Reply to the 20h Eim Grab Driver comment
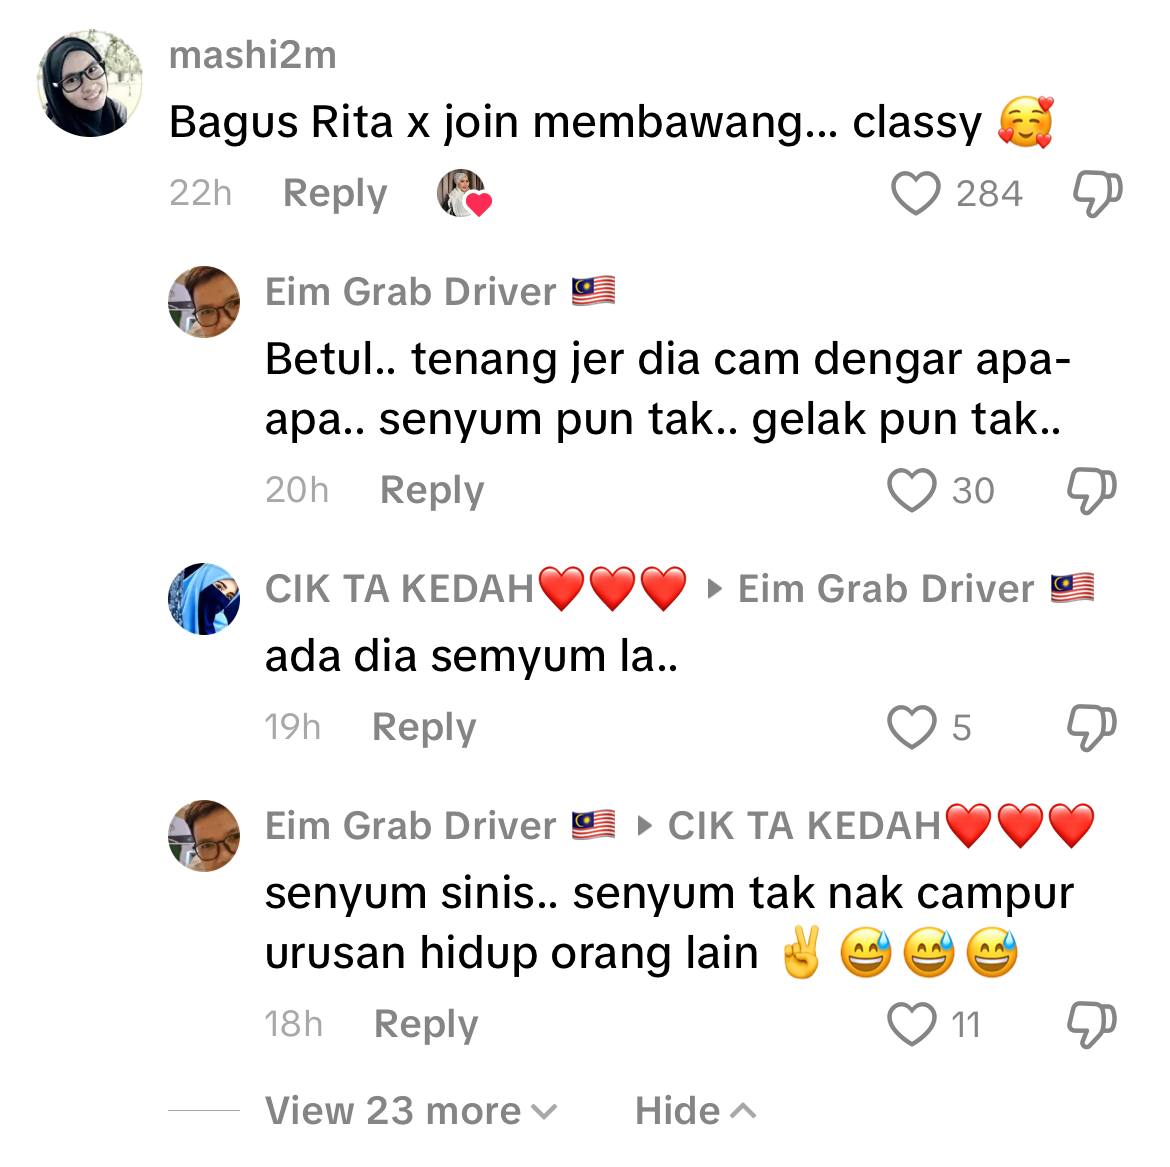1170x1167 pixels. (432, 491)
